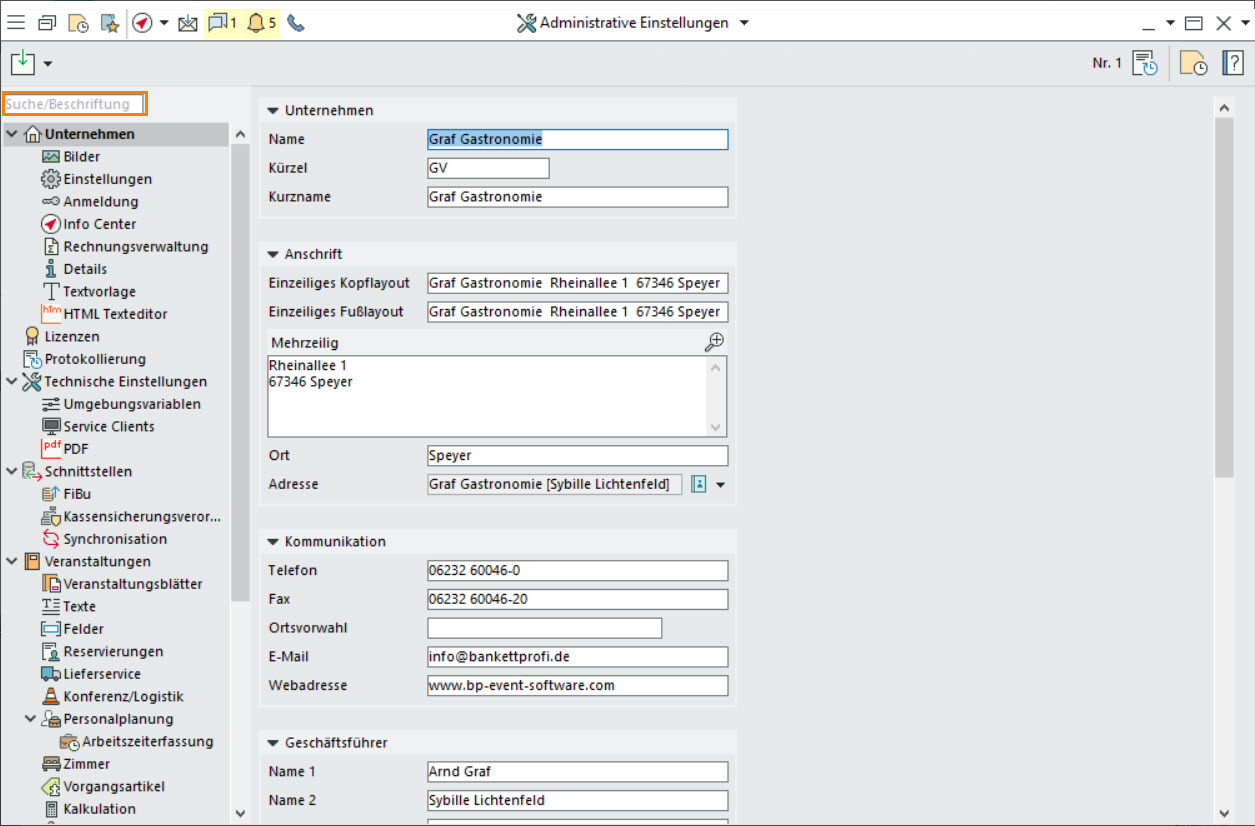Collapse Technische Einstellungen tree node

tap(11, 382)
